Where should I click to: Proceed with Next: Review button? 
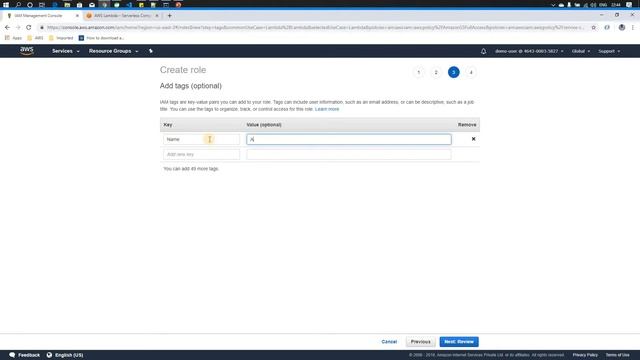pos(459,342)
